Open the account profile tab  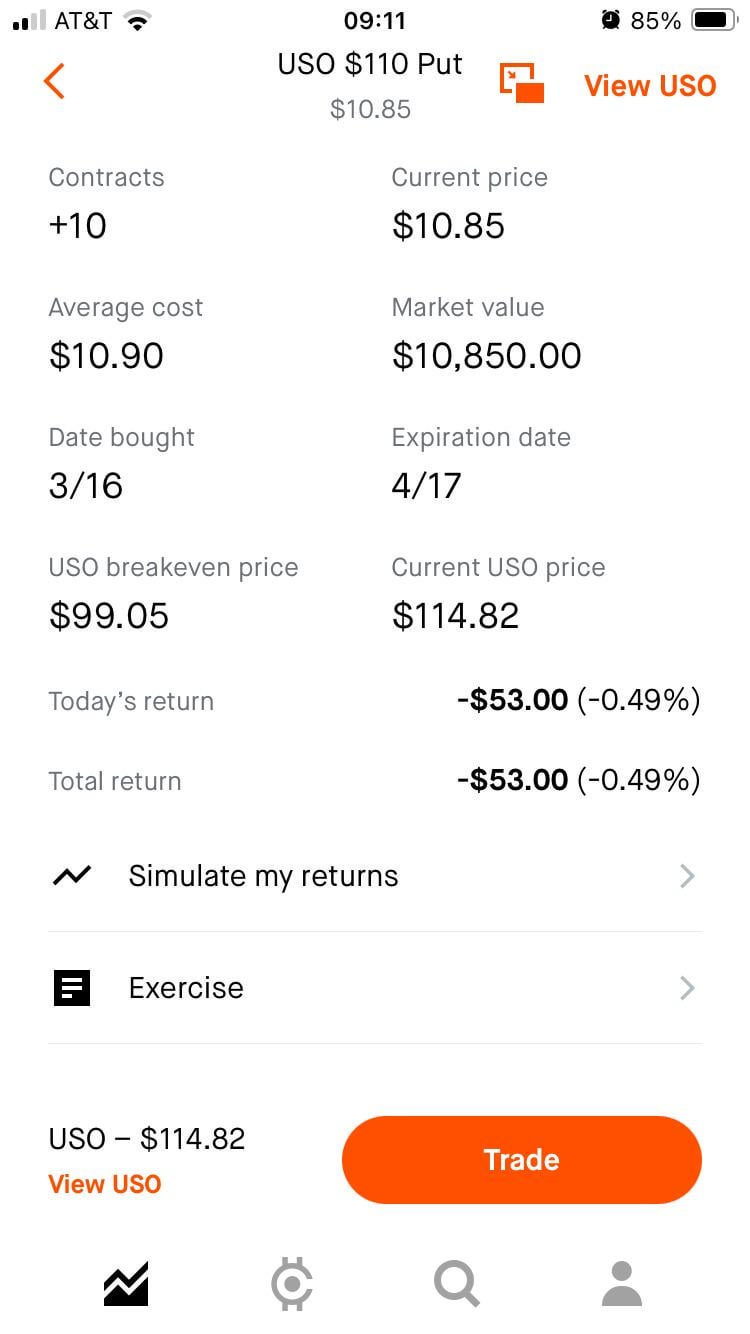(x=622, y=1284)
